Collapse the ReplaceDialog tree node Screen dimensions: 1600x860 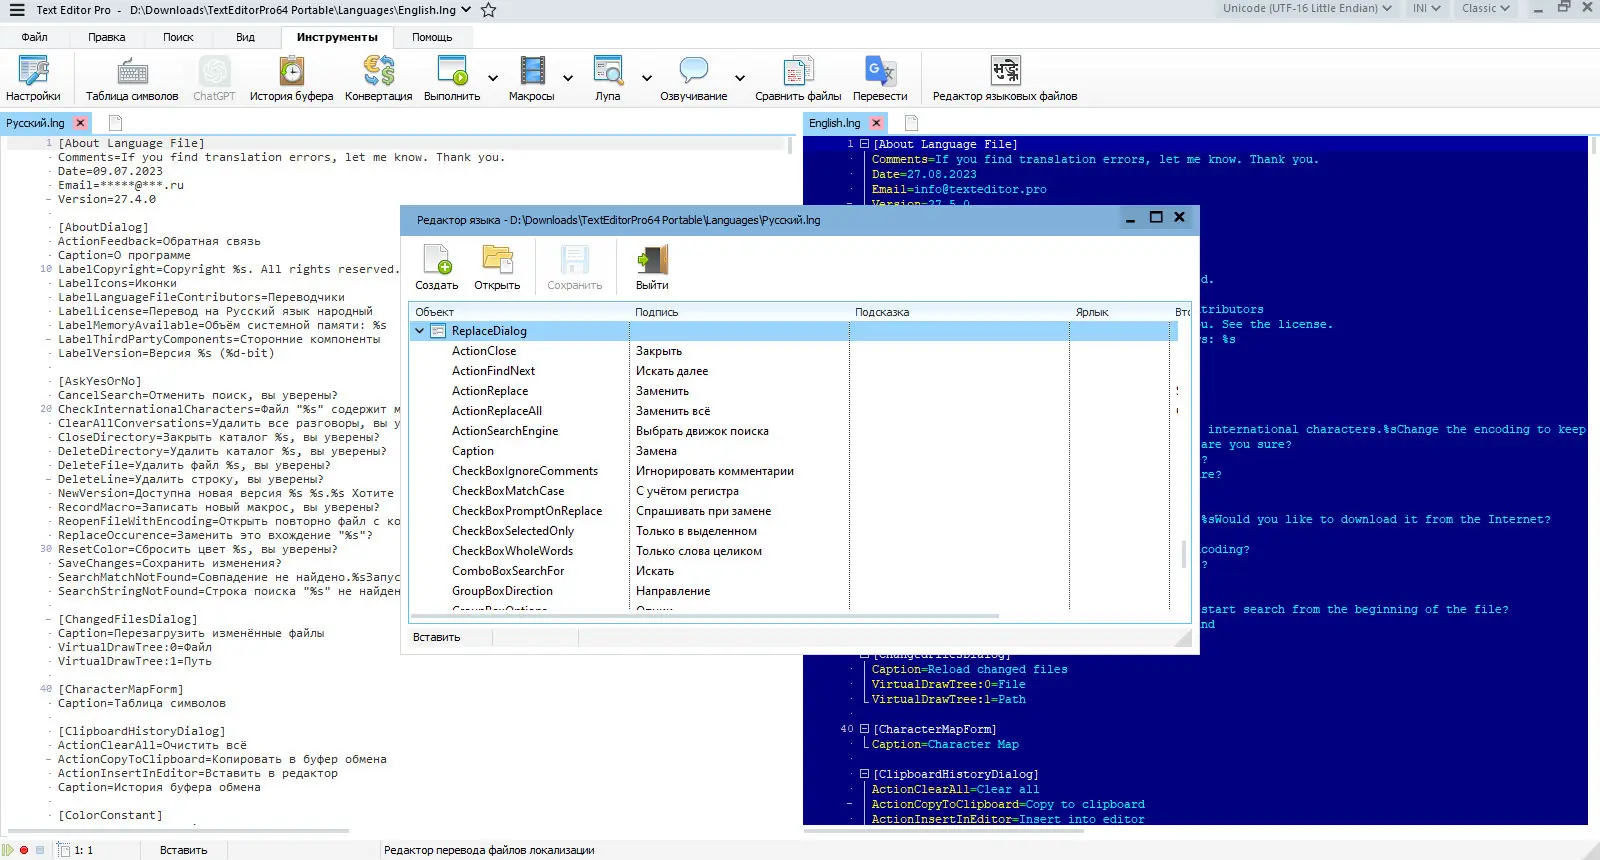pos(420,331)
